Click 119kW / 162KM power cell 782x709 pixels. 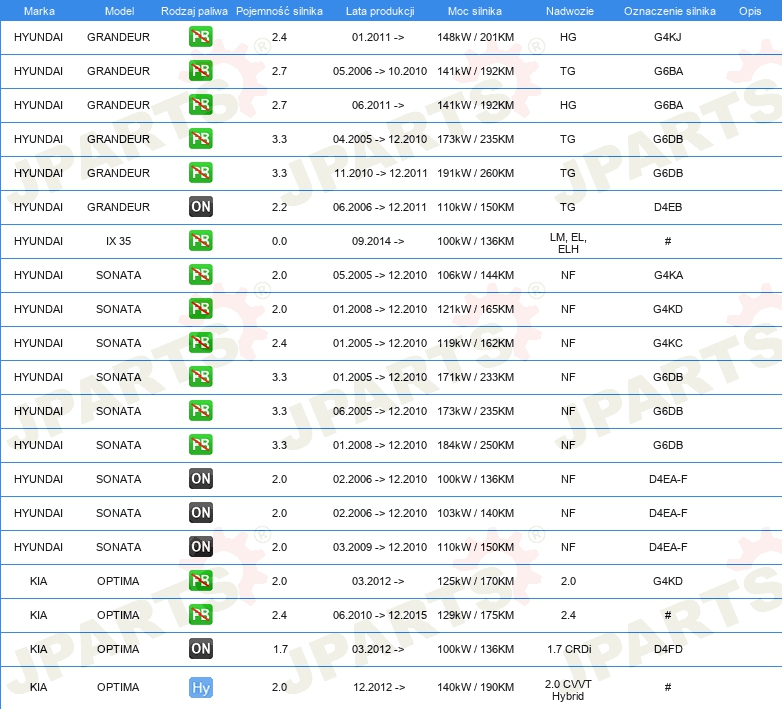point(475,343)
